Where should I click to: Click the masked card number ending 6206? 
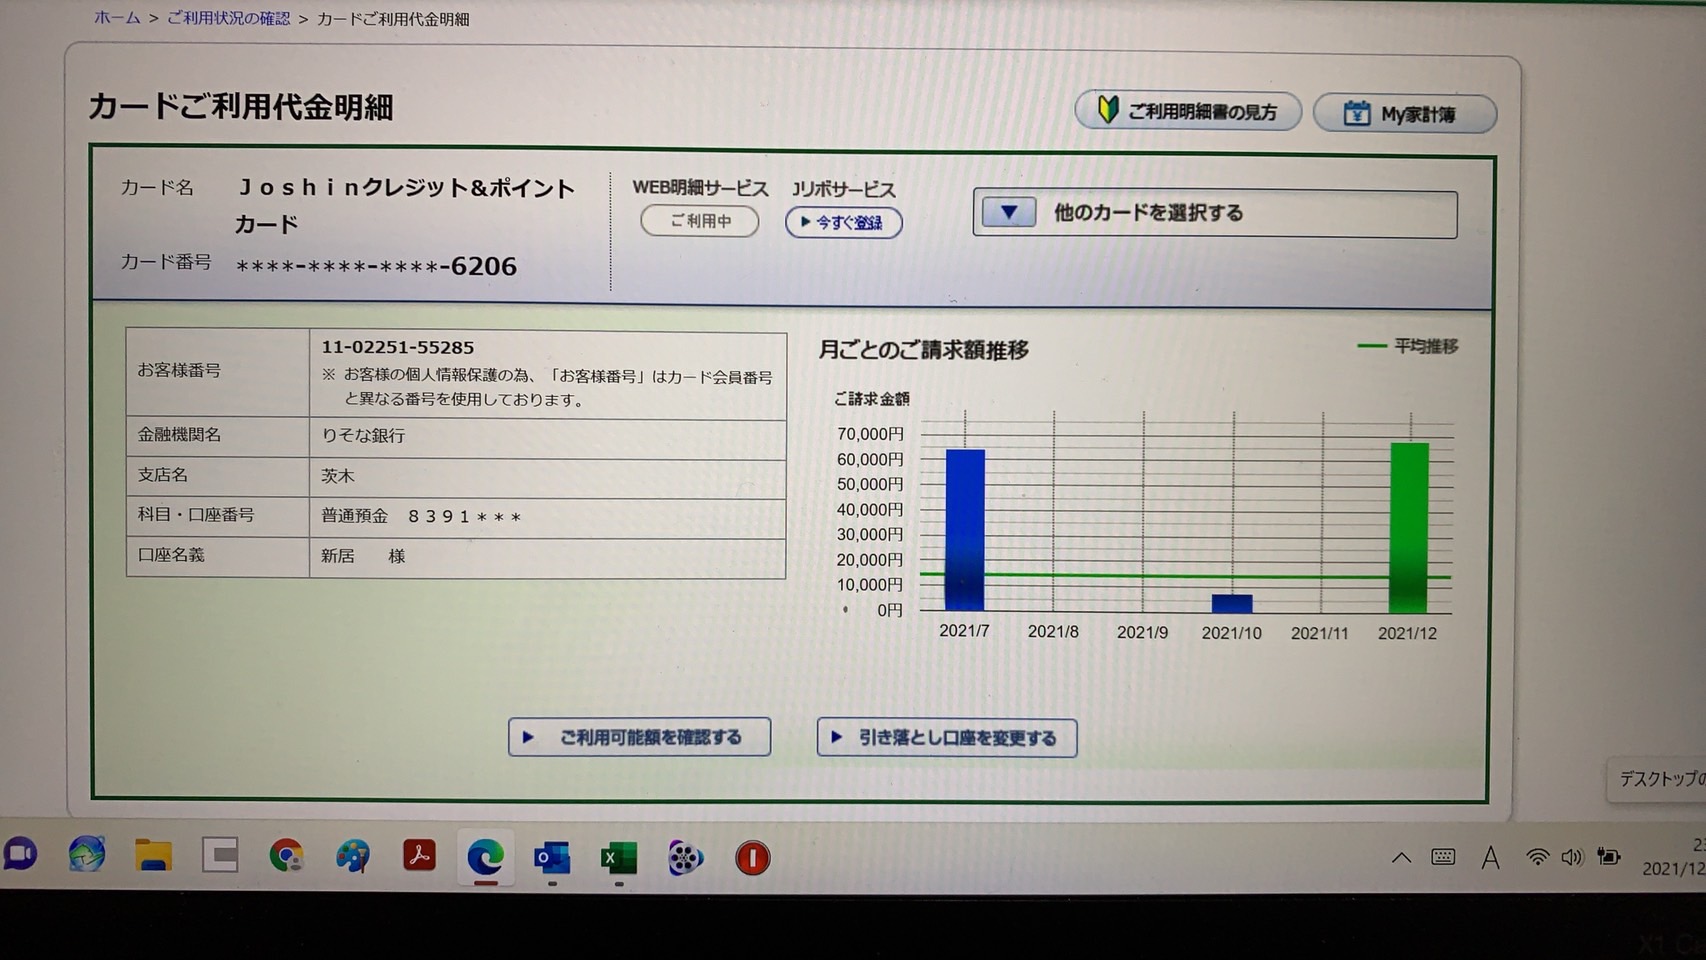376,266
